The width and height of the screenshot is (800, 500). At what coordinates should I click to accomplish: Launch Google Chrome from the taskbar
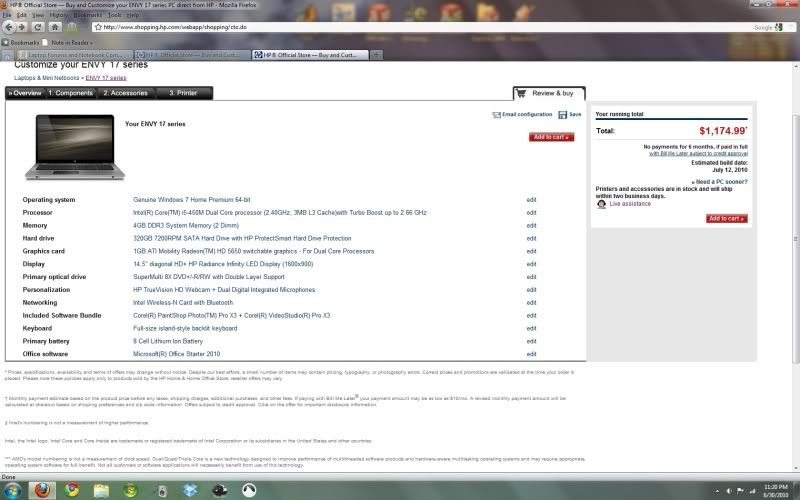(72, 490)
